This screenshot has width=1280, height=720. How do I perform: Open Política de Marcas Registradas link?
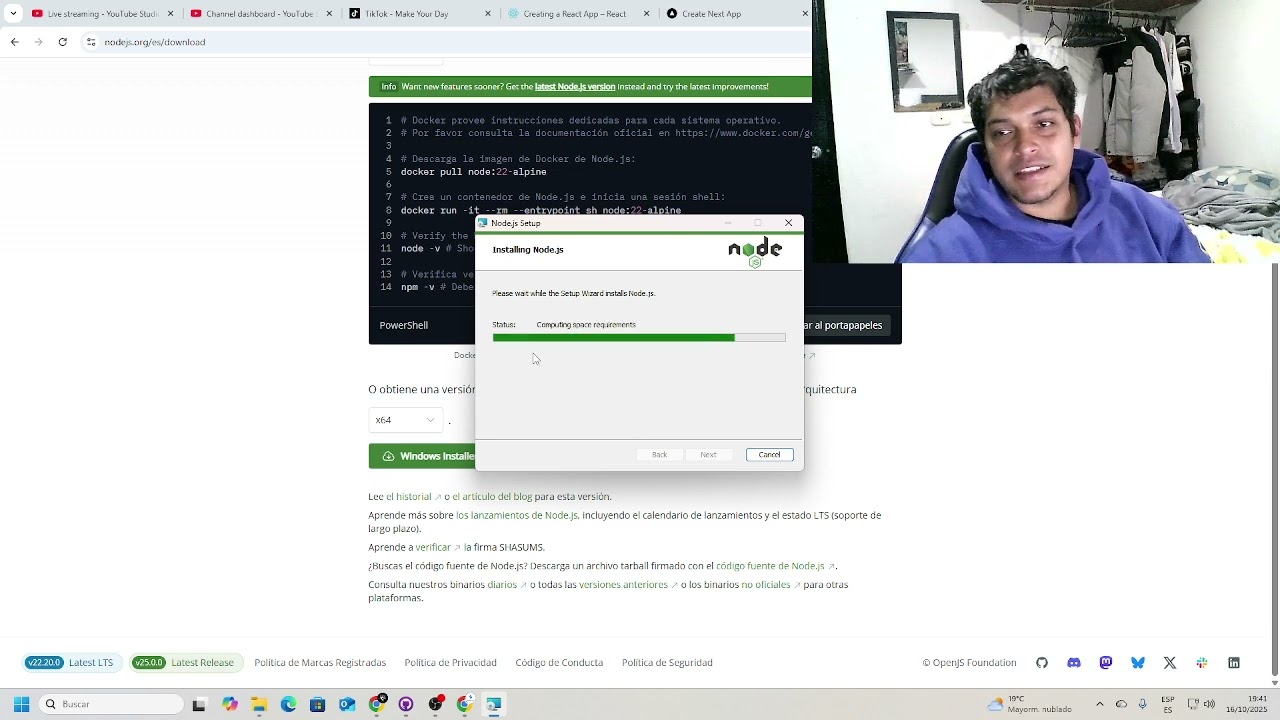pos(320,663)
